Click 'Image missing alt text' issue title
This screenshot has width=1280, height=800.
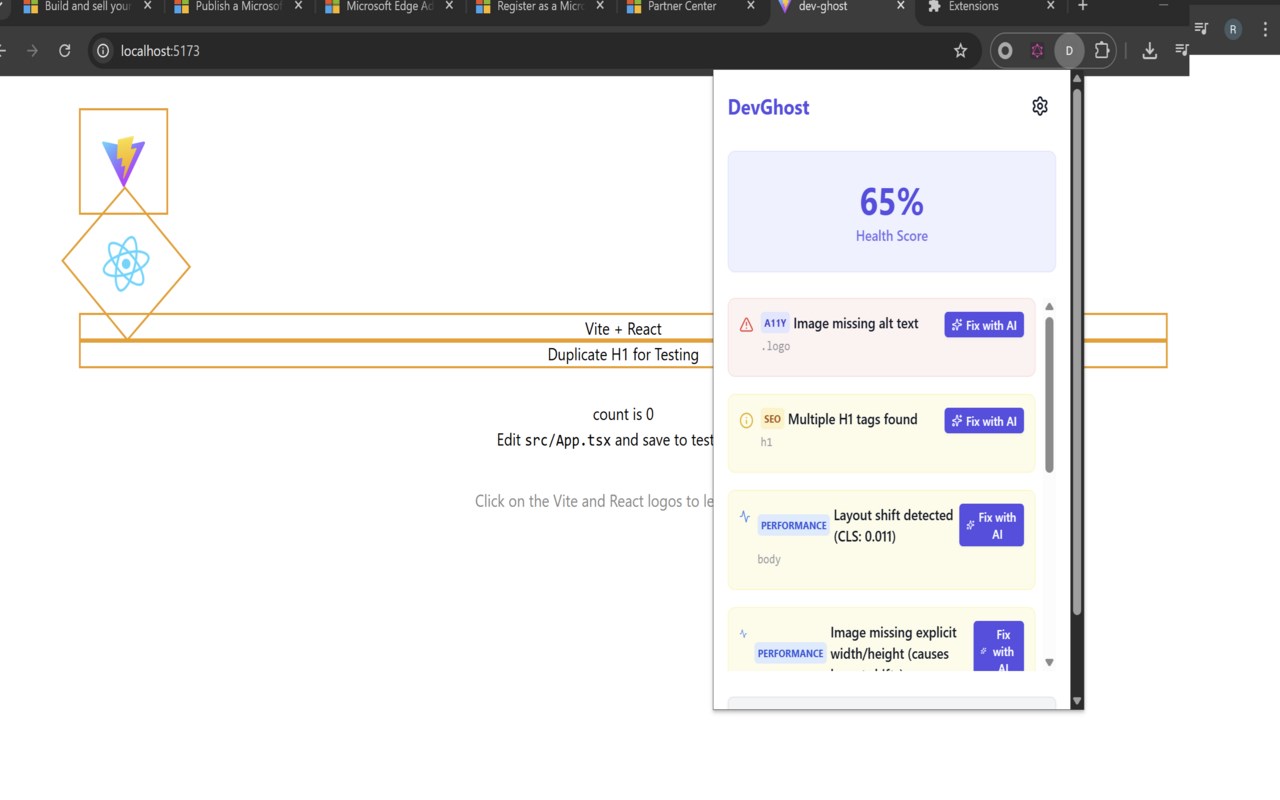tap(856, 323)
